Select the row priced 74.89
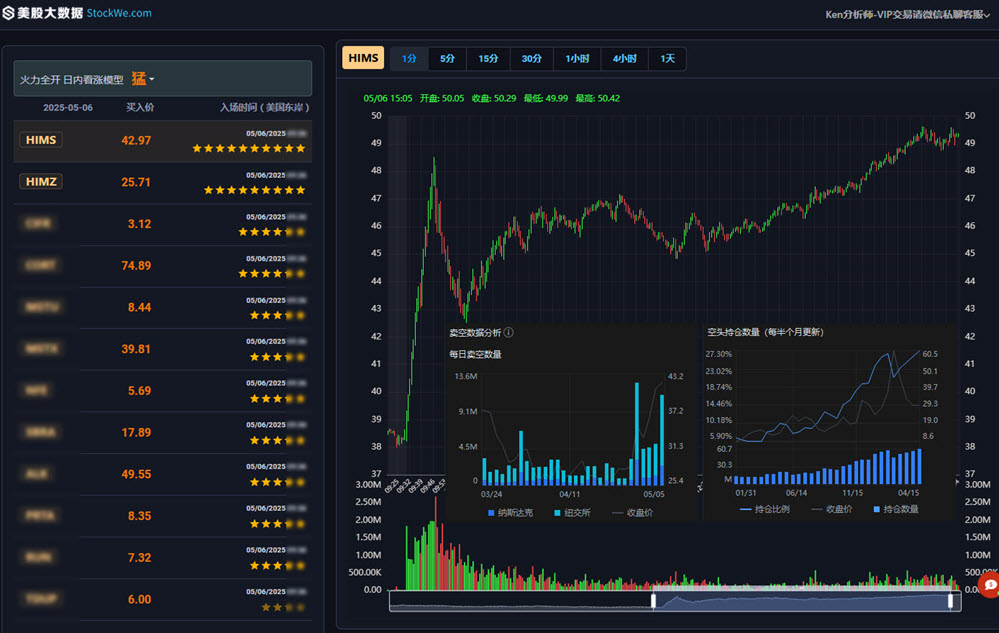This screenshot has width=999, height=633. [162, 266]
